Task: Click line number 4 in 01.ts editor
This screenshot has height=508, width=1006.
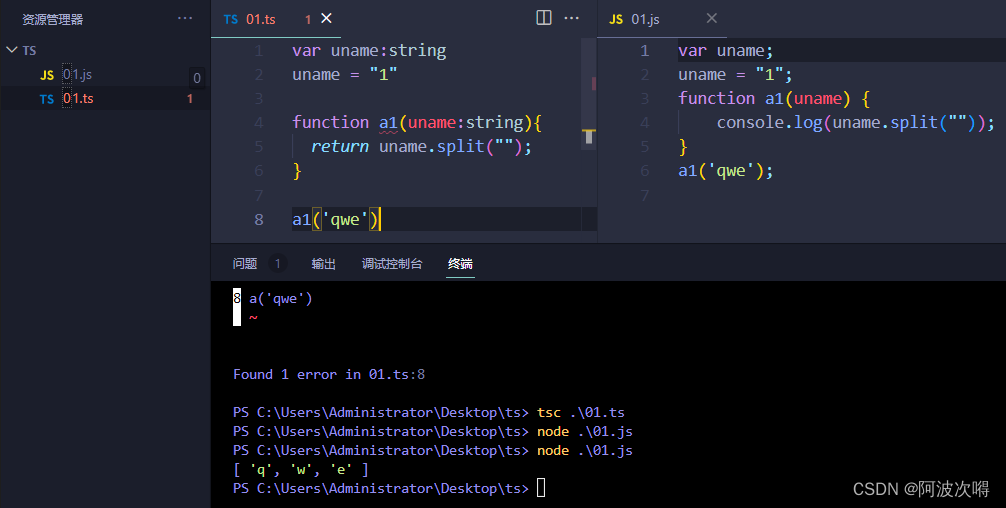Action: (259, 123)
